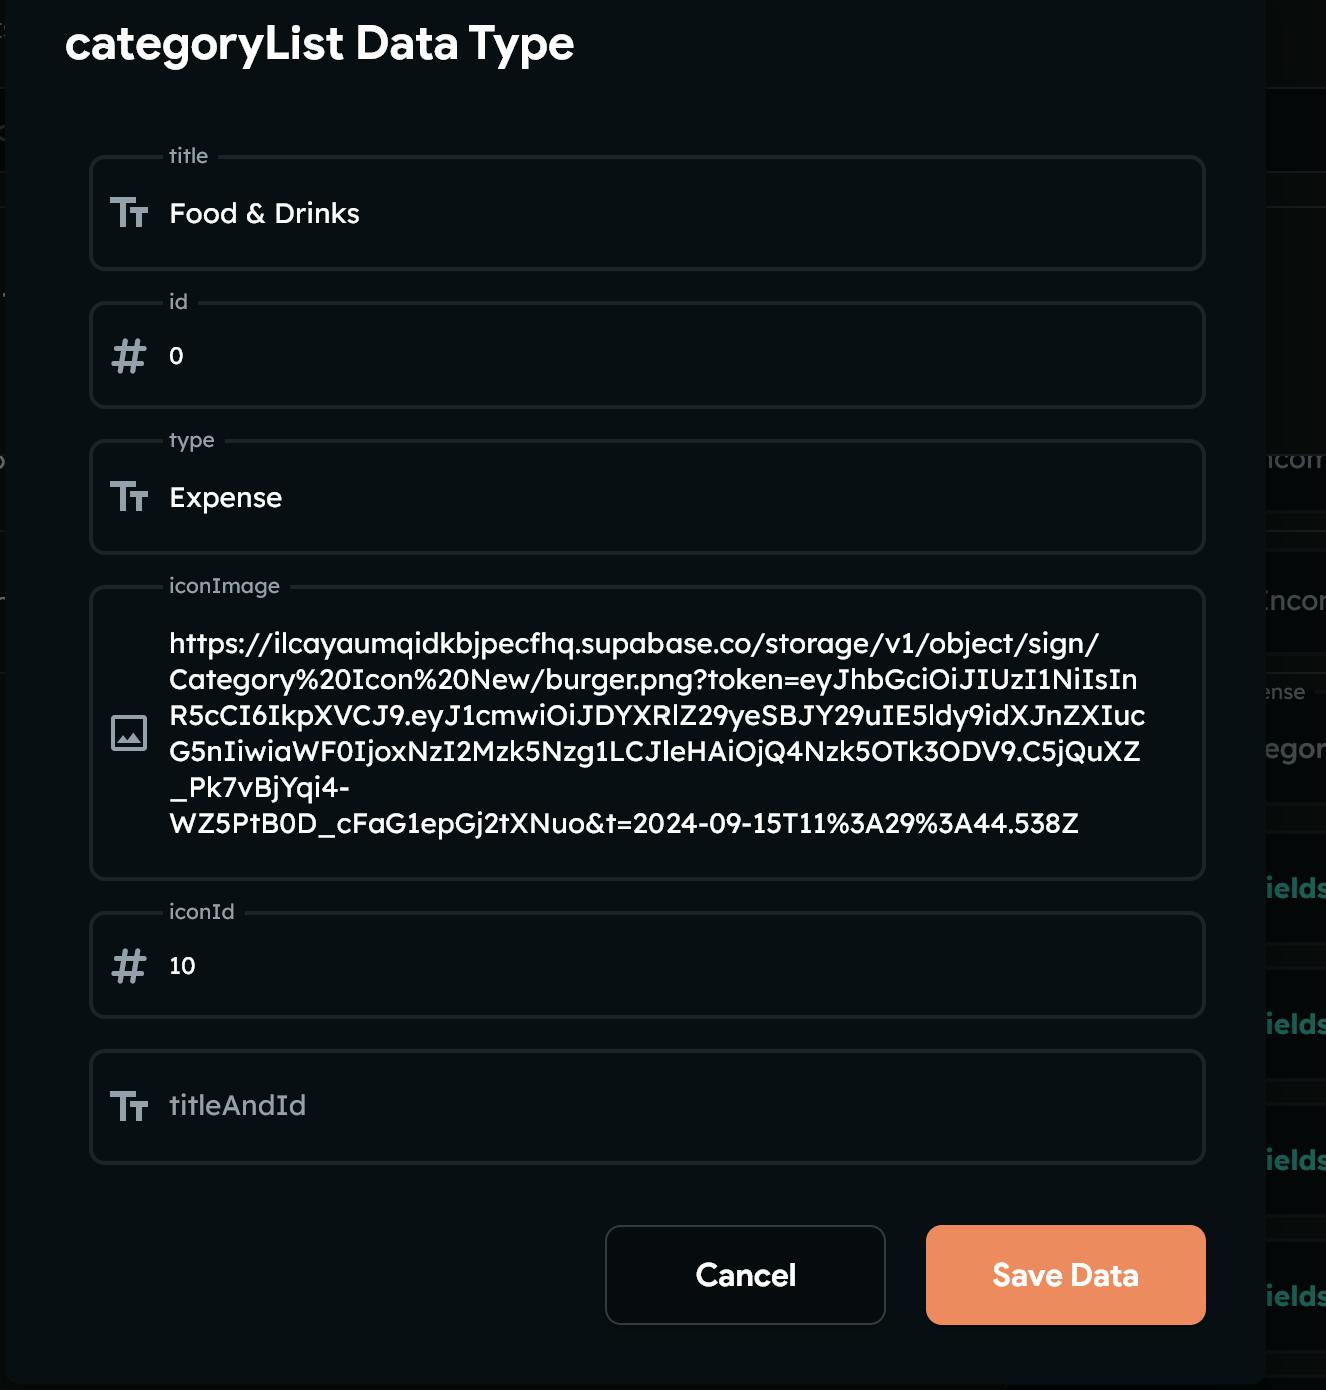
Task: Click into the type field showing Expense
Action: (680, 497)
